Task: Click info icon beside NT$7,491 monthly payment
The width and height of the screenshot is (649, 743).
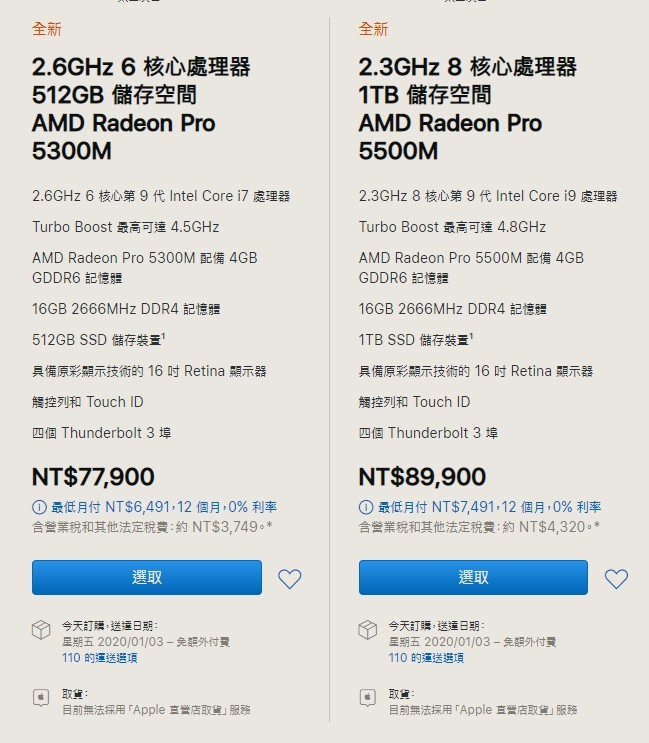Action: coord(366,507)
